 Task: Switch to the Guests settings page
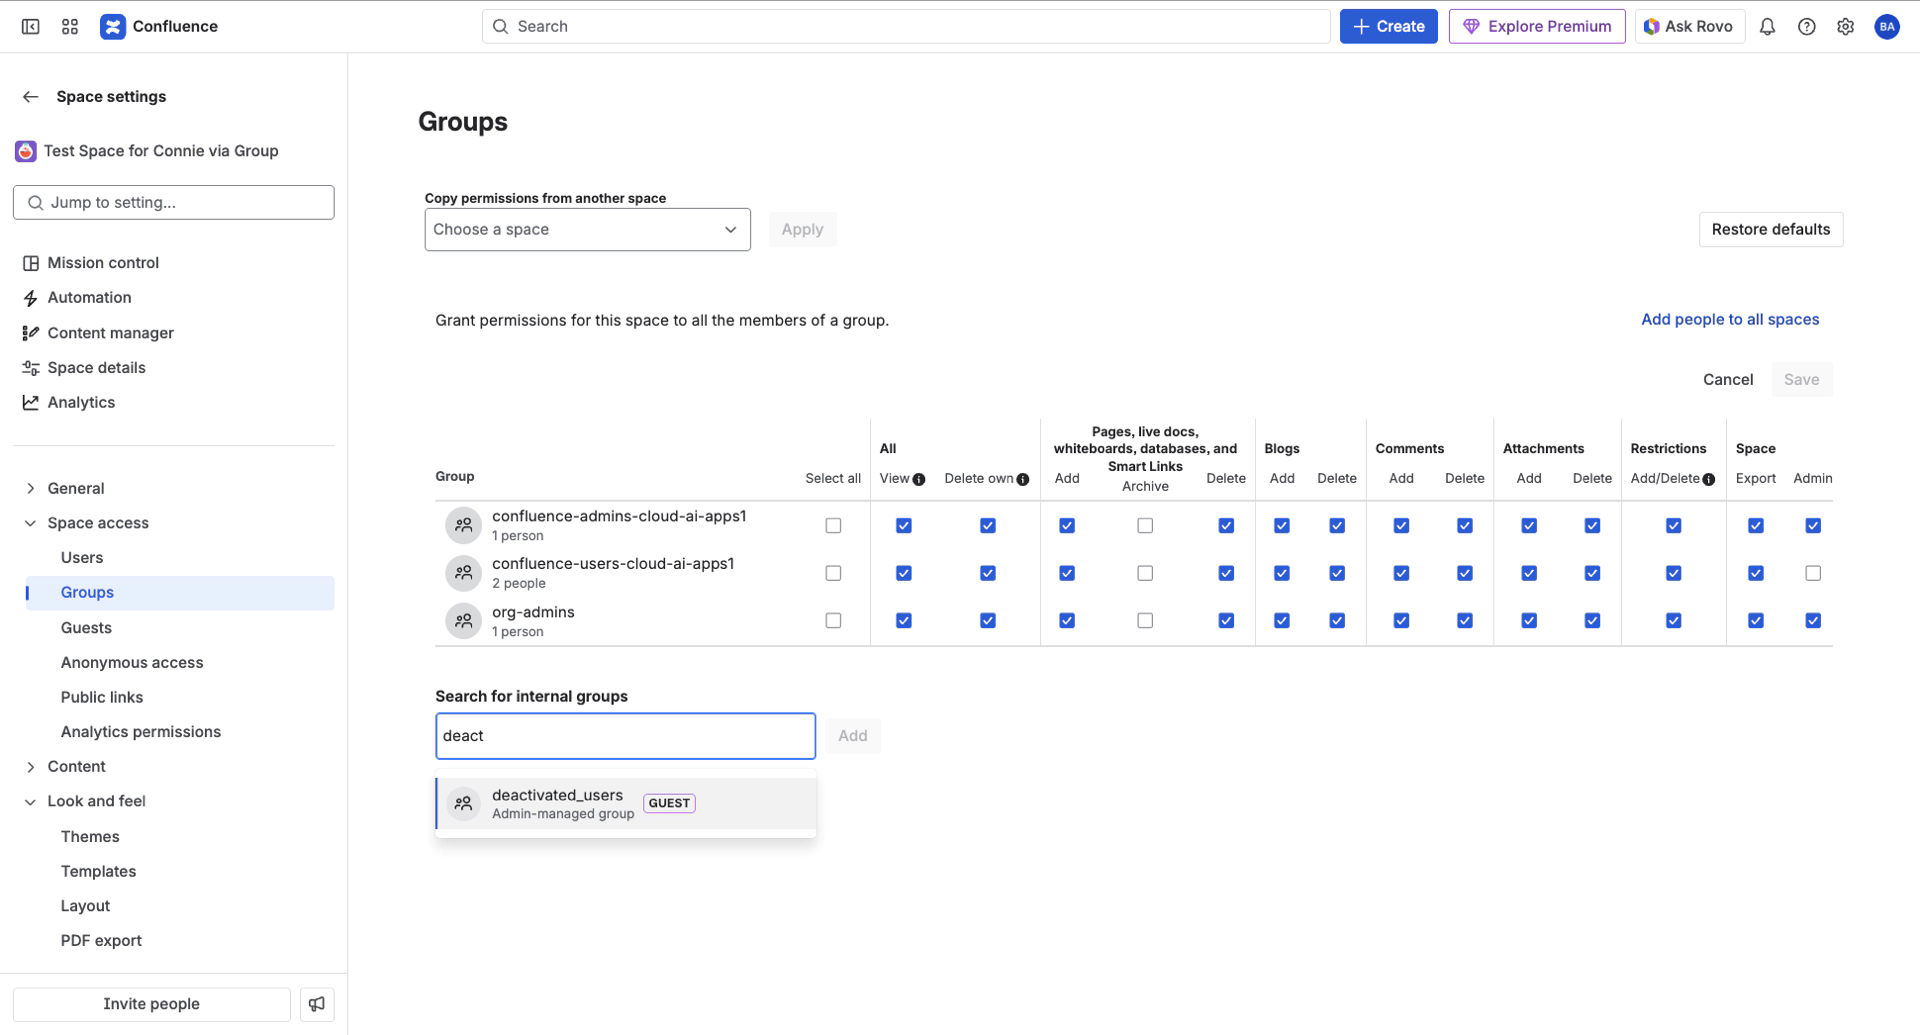[86, 627]
